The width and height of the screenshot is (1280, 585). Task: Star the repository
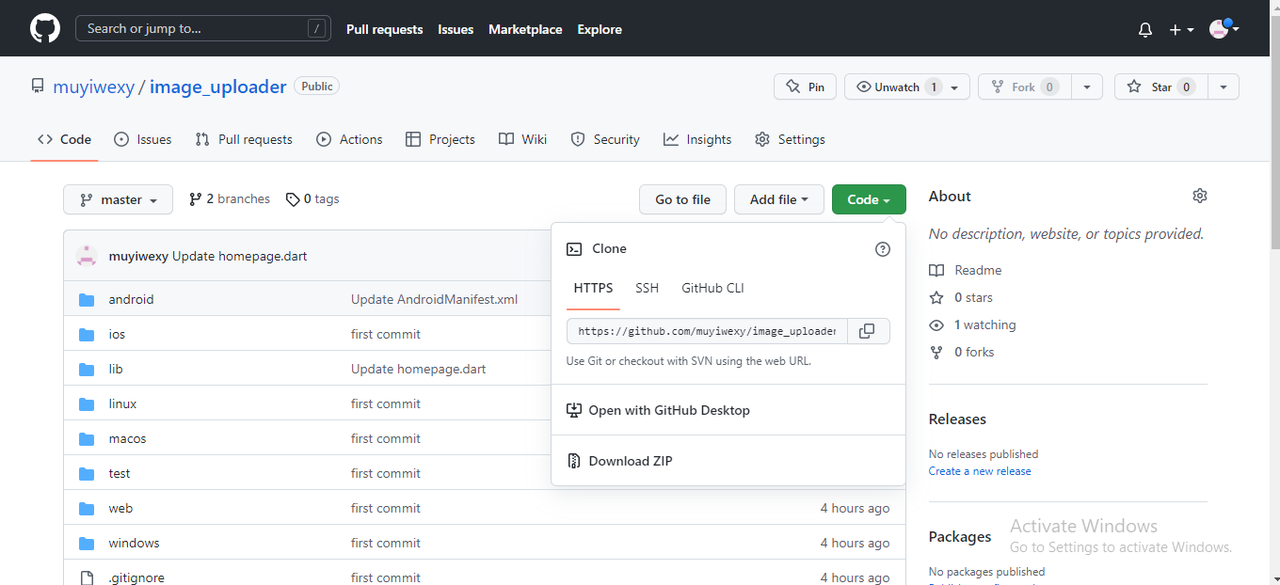coord(1160,87)
